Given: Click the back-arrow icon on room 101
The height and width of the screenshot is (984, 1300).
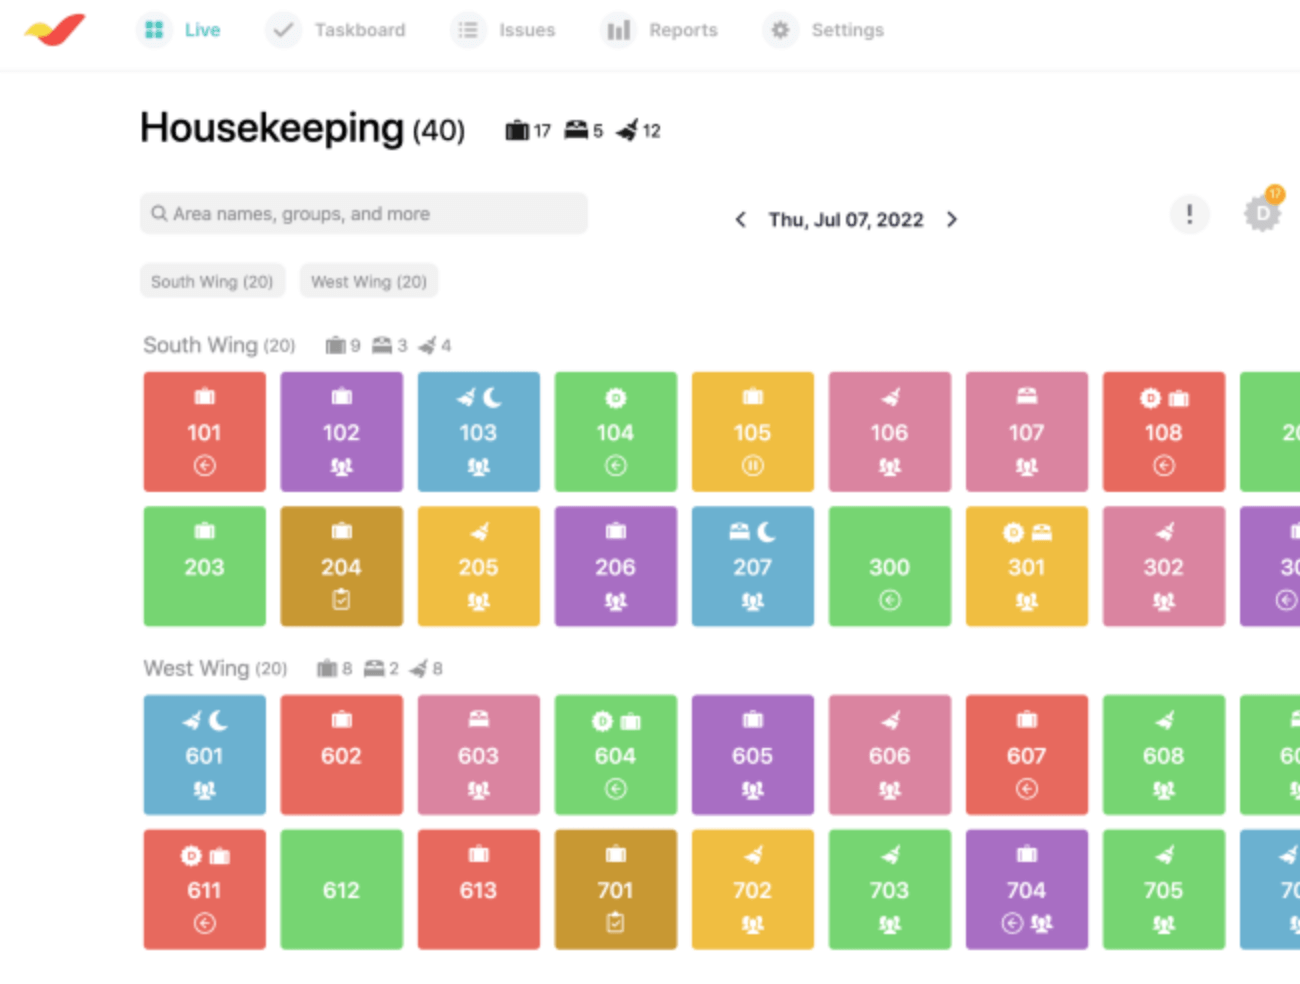Looking at the screenshot, I should pyautogui.click(x=204, y=466).
